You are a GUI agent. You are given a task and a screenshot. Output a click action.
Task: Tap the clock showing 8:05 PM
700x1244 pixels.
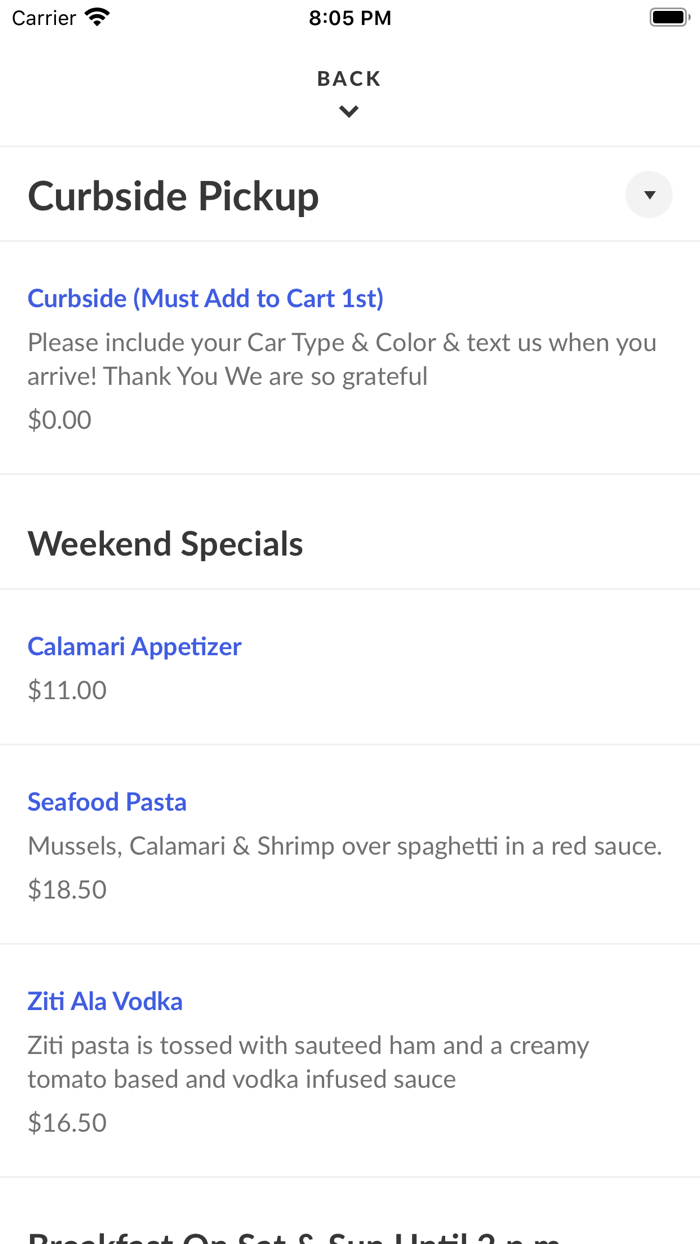pyautogui.click(x=350, y=16)
